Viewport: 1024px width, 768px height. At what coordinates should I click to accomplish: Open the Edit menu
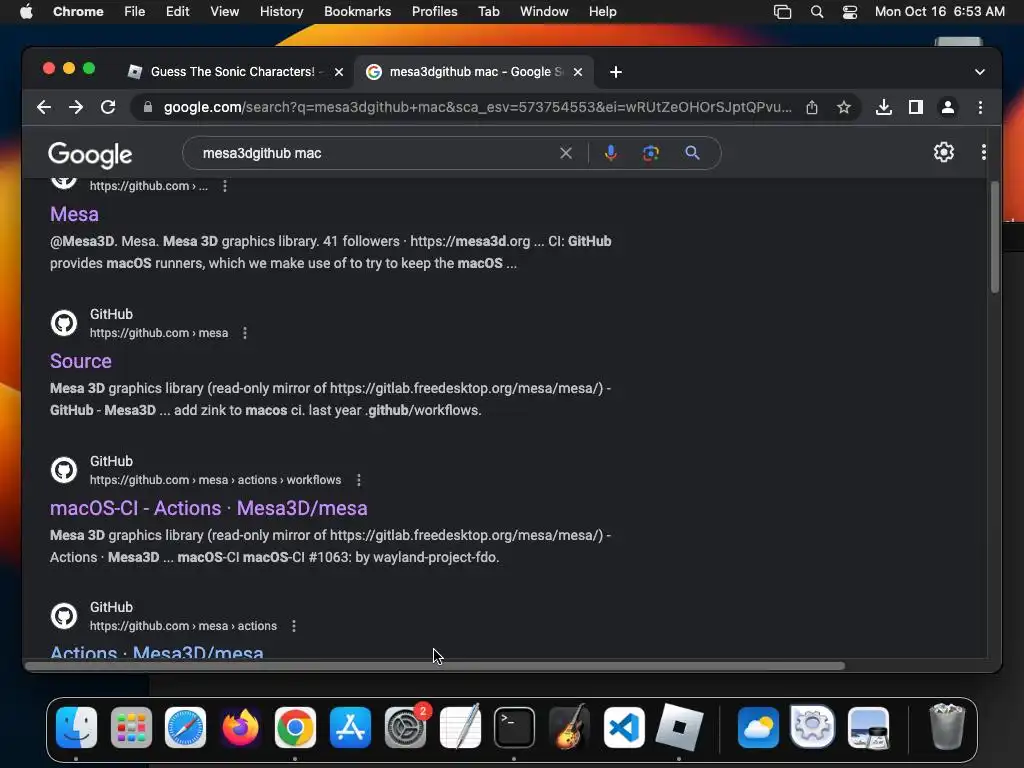pyautogui.click(x=178, y=12)
